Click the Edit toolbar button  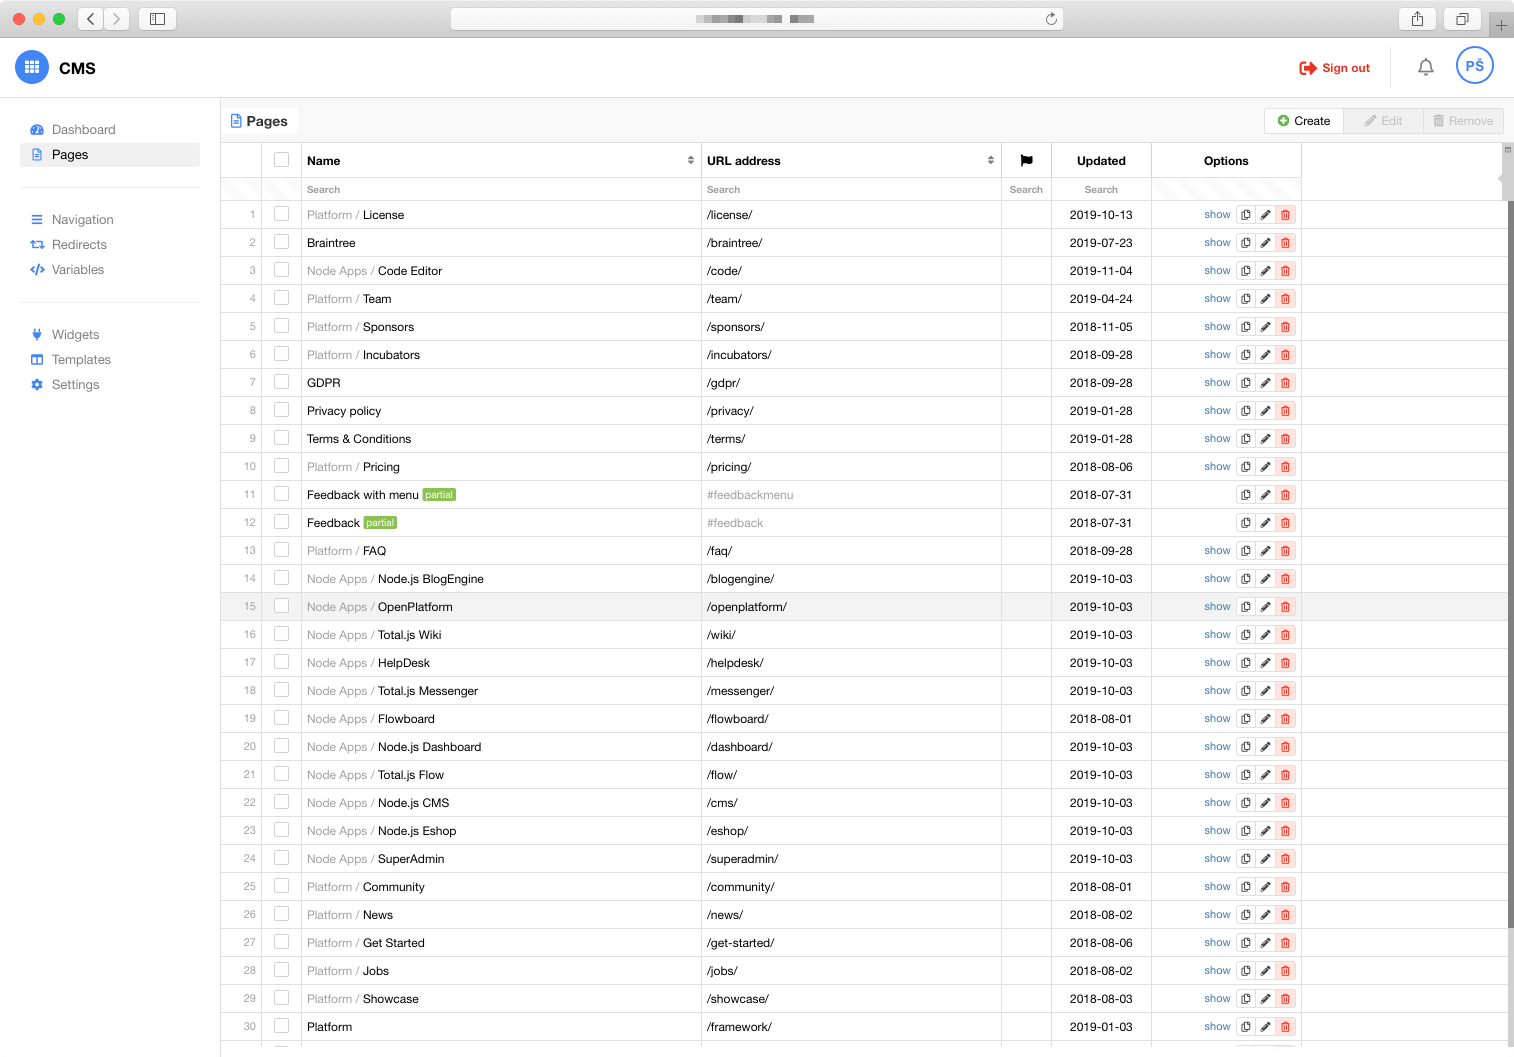[x=1383, y=121]
